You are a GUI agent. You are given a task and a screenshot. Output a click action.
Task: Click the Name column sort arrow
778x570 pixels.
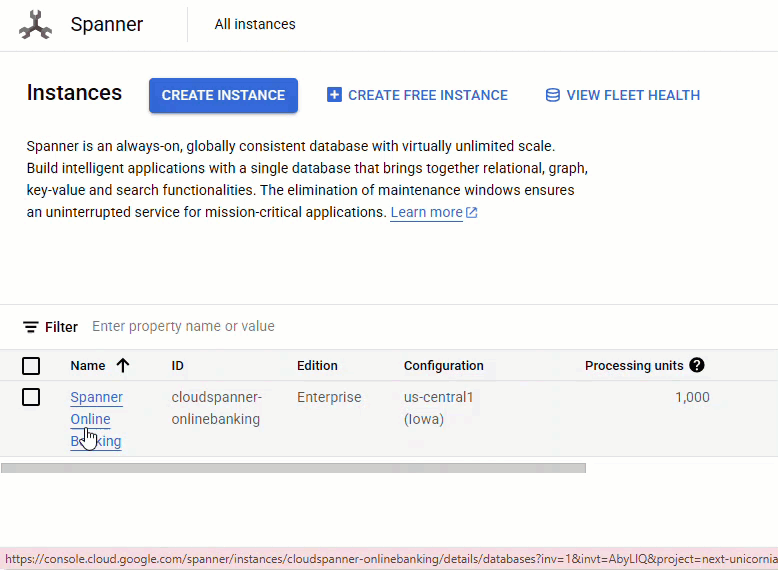click(123, 366)
